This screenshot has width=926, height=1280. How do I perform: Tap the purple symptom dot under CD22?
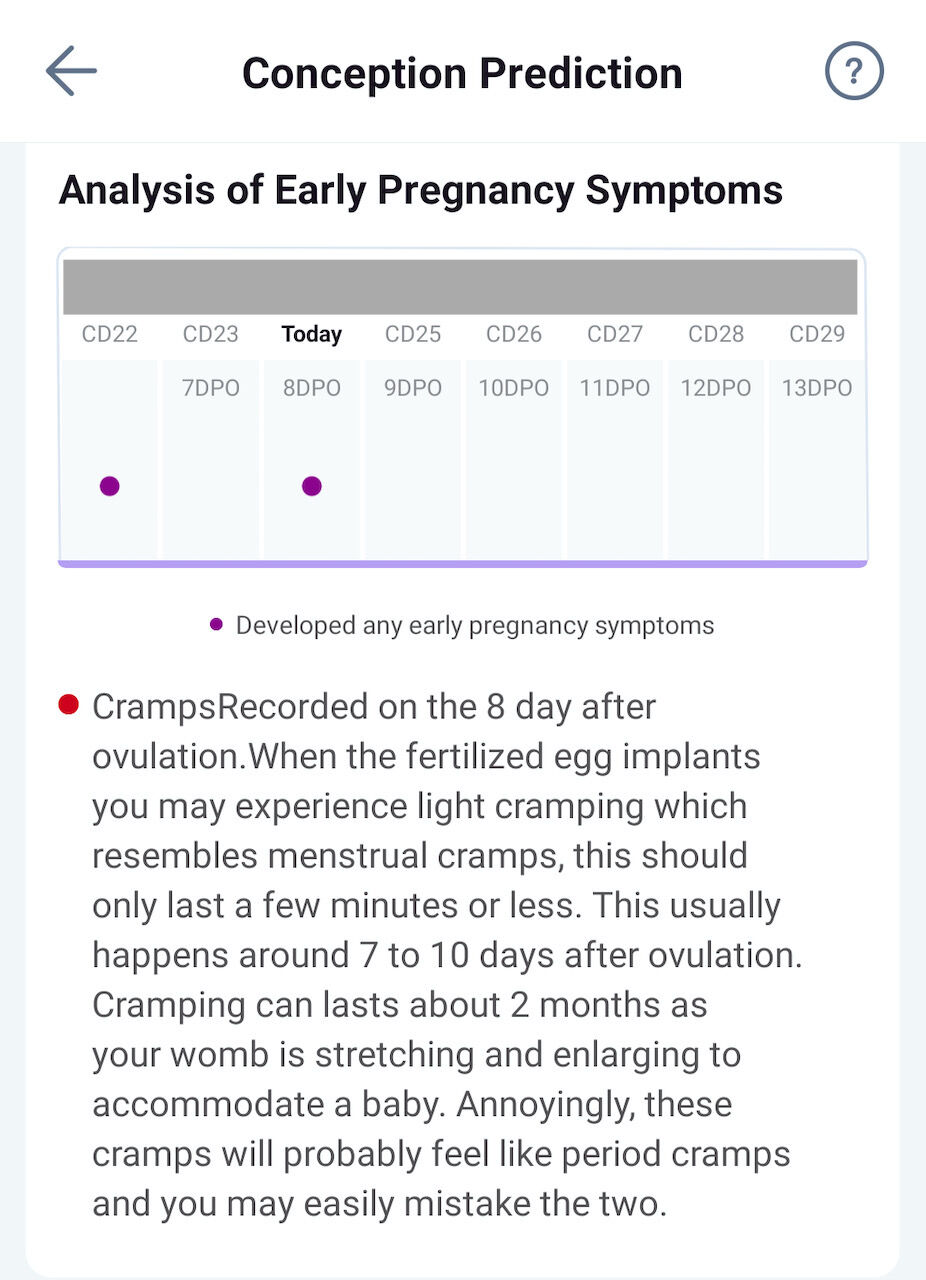110,486
